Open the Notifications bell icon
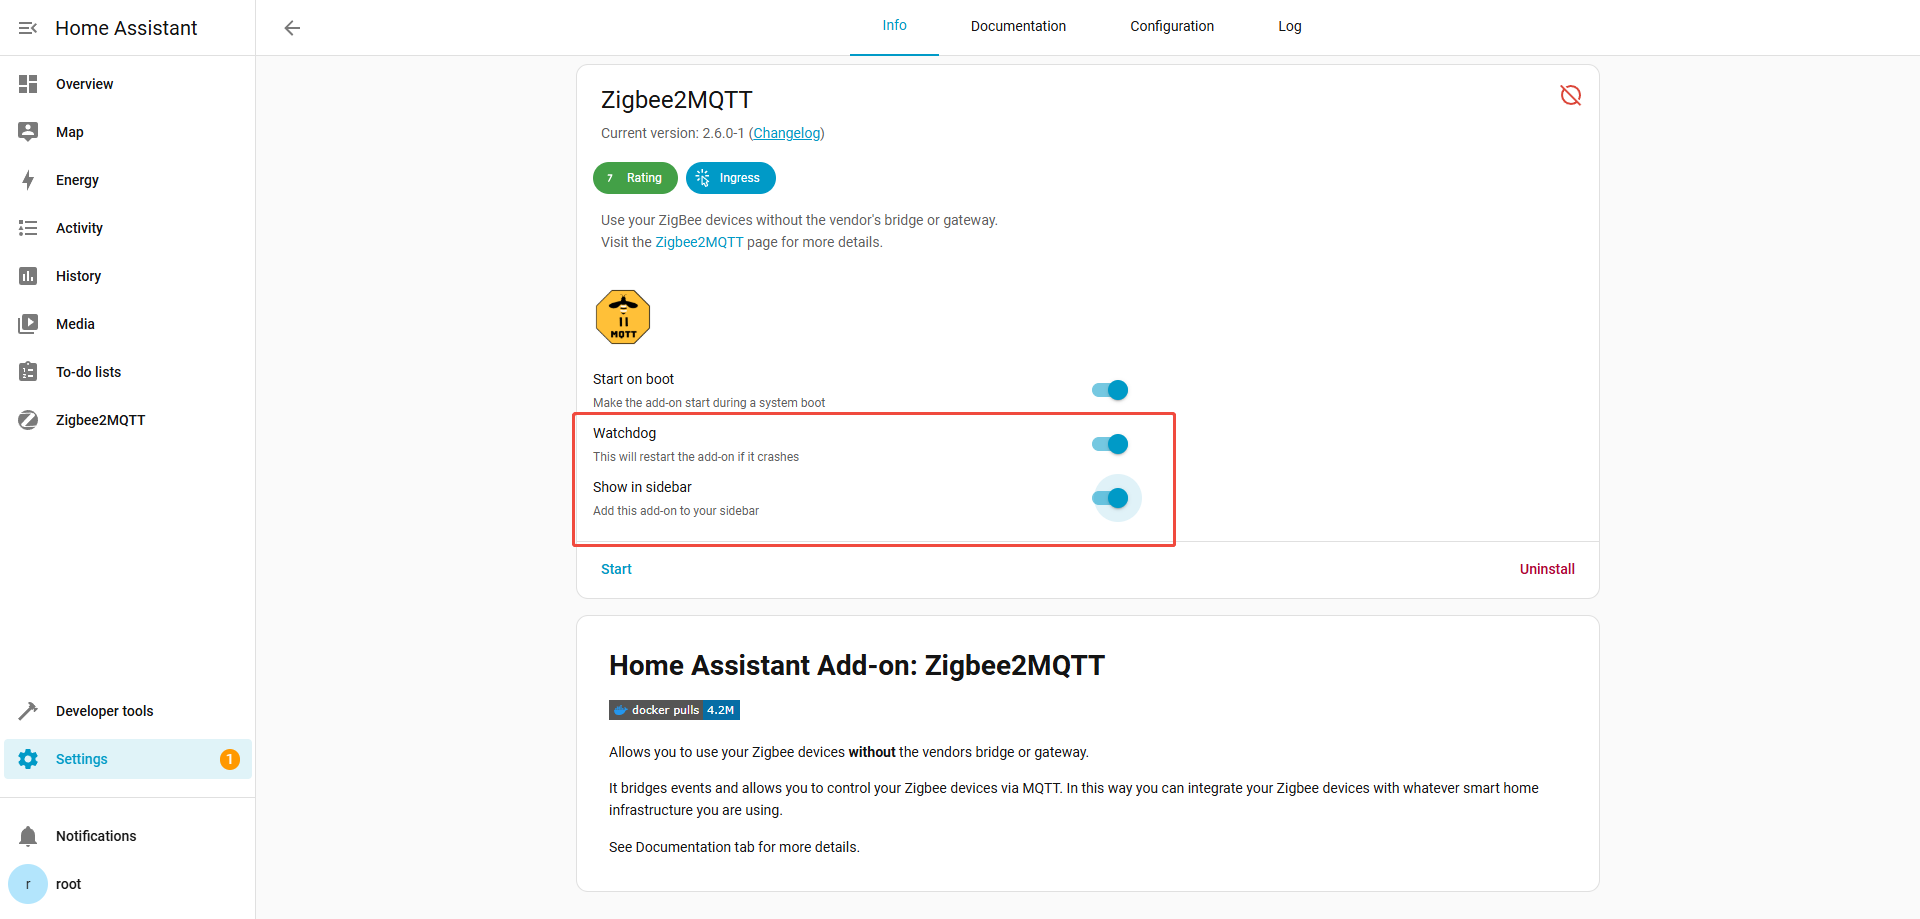 (x=28, y=836)
